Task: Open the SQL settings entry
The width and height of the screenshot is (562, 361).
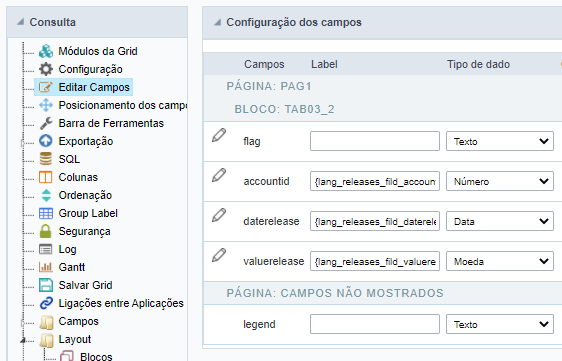Action: click(x=69, y=159)
